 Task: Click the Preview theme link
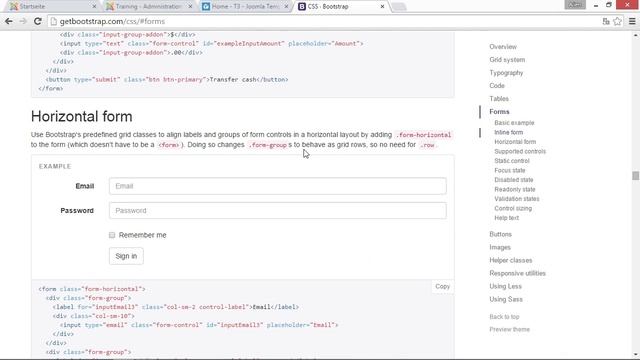pyautogui.click(x=509, y=329)
